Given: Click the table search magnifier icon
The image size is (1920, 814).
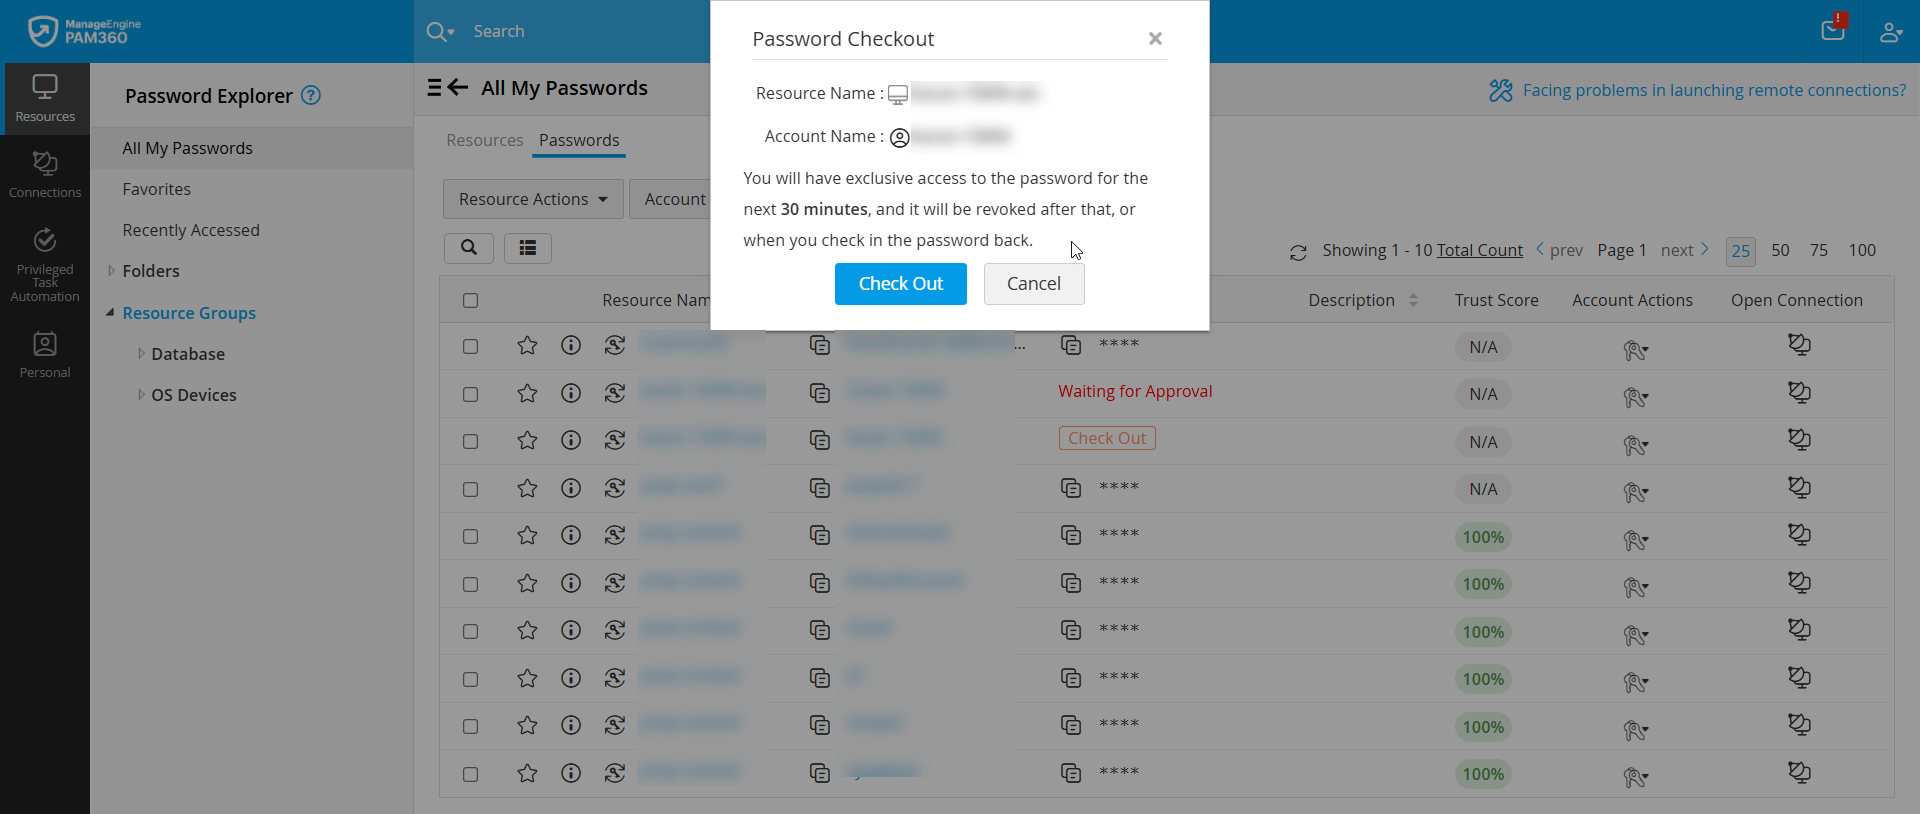Looking at the screenshot, I should coord(469,248).
